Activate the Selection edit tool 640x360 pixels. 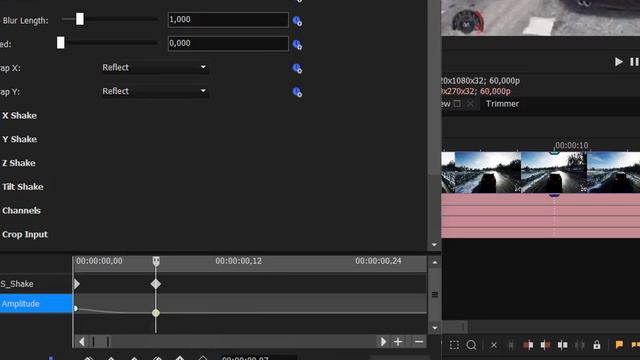(x=454, y=345)
